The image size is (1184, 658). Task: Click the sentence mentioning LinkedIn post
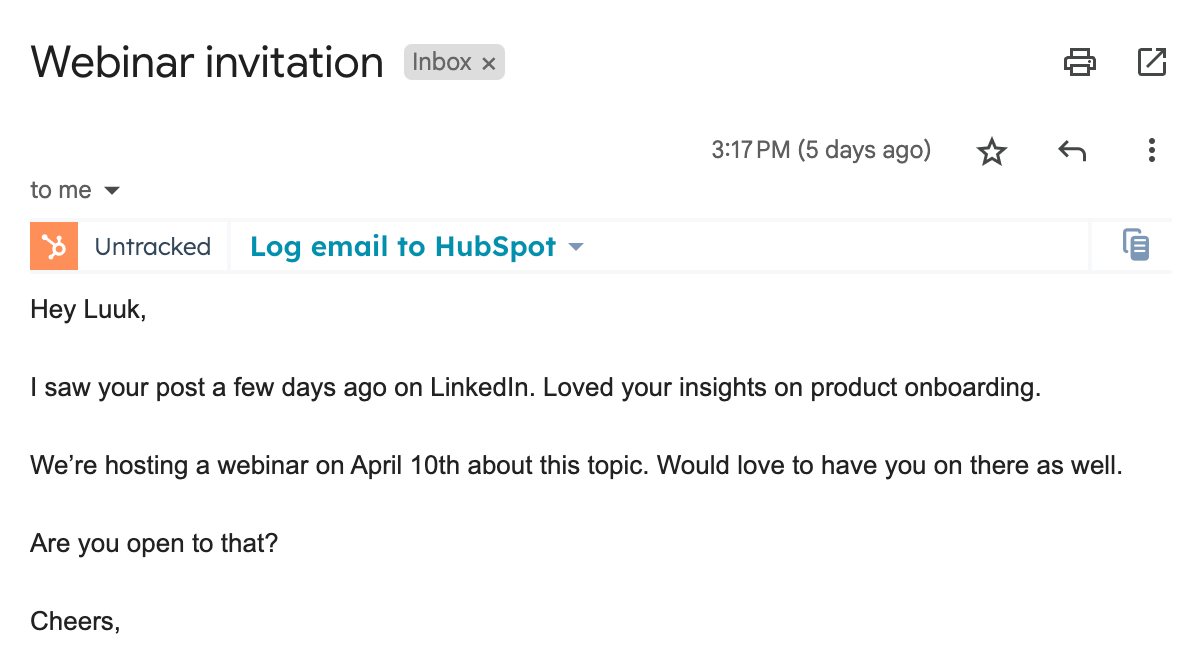coord(535,388)
